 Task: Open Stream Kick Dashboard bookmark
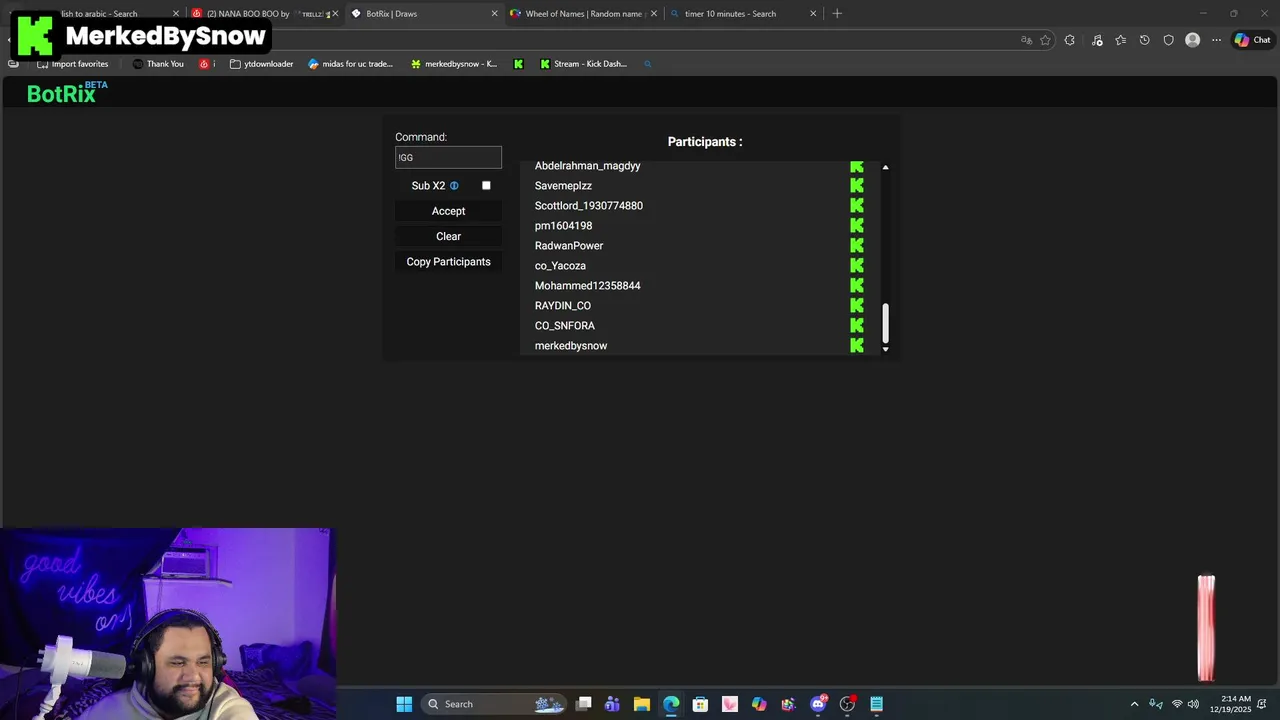click(x=584, y=64)
